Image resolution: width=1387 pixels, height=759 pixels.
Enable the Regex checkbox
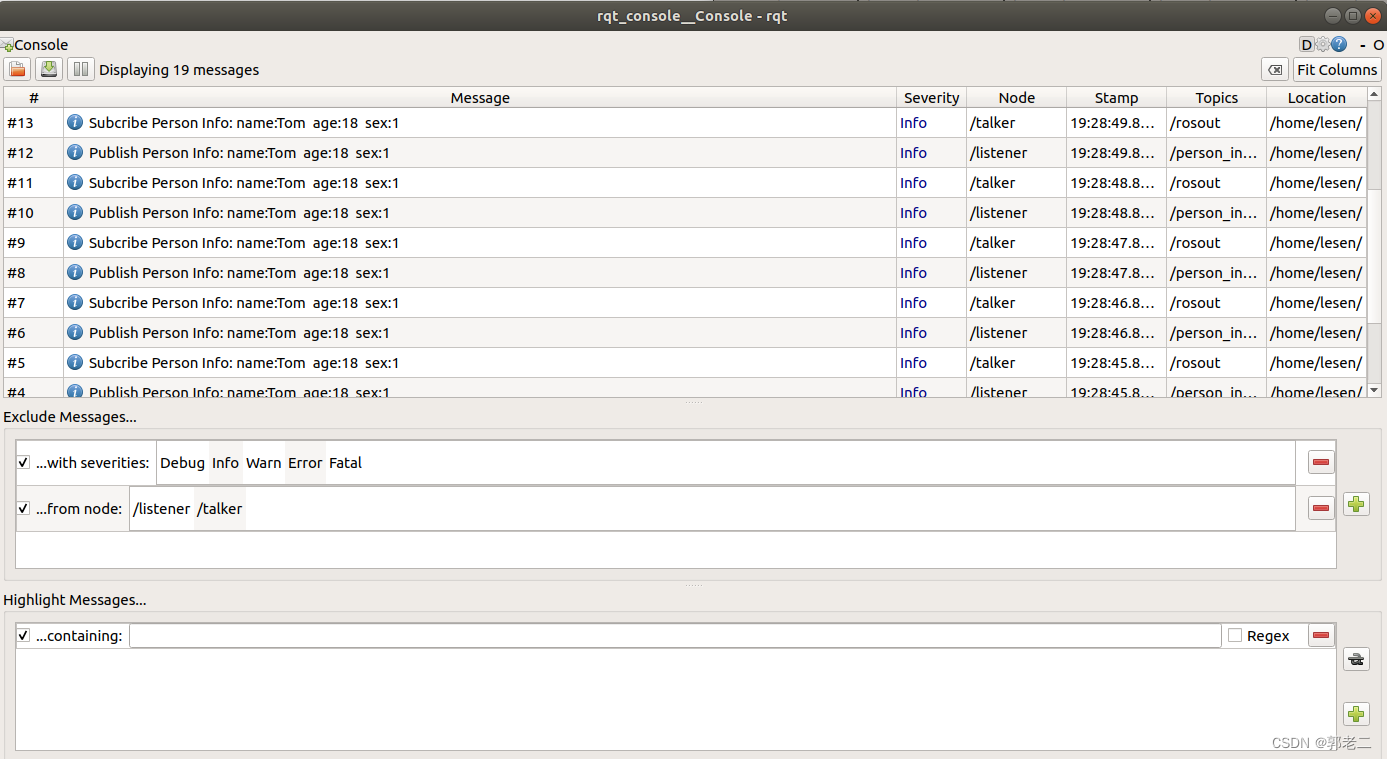(1235, 636)
